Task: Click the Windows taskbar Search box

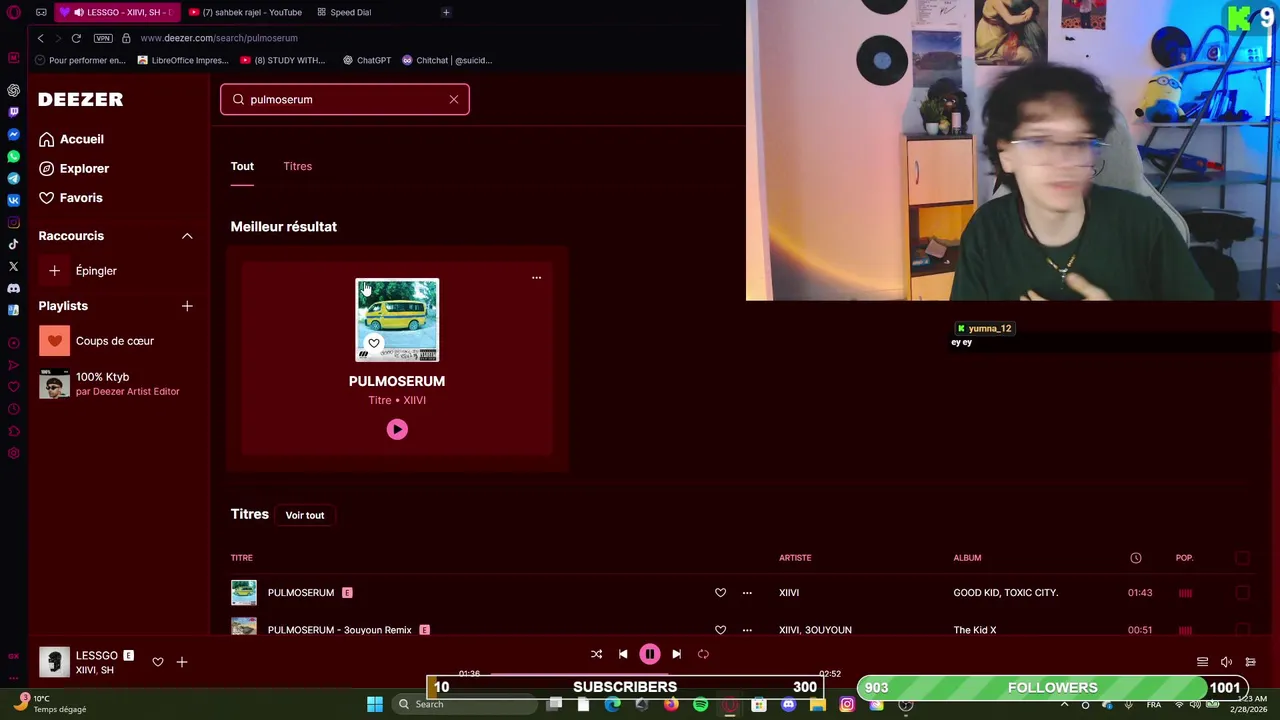Action: pos(463,704)
